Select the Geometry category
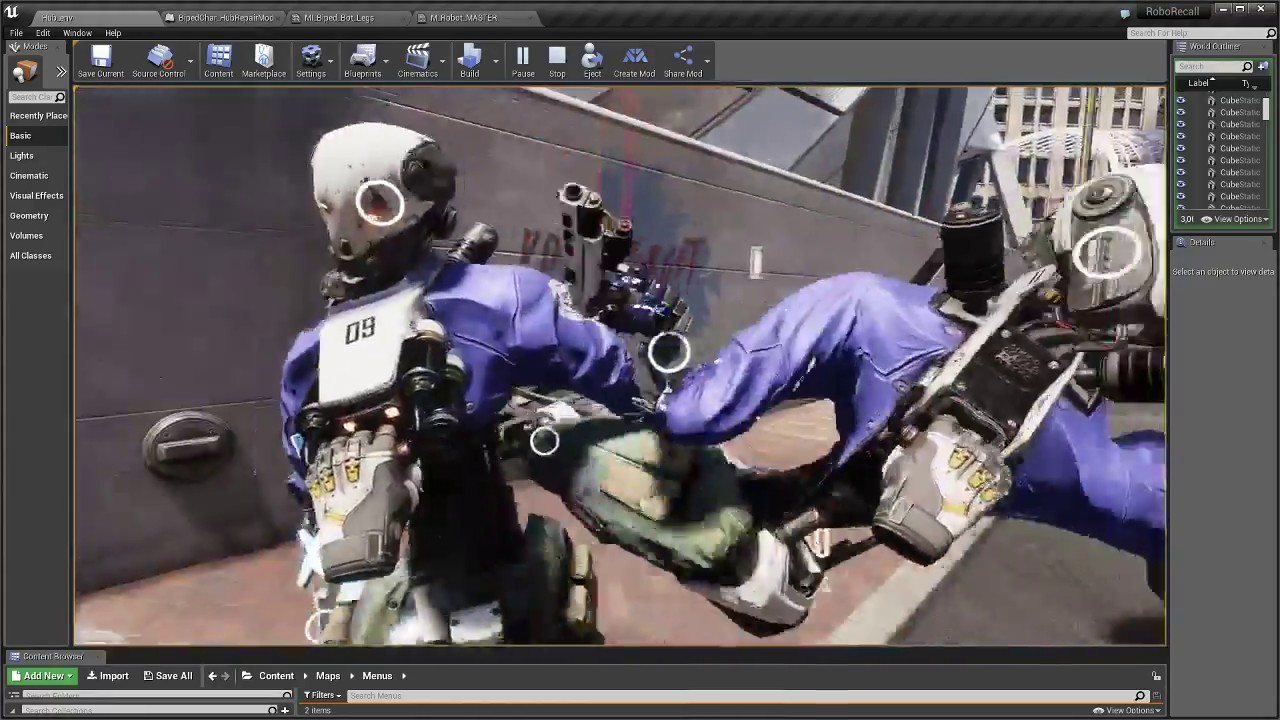 [x=29, y=216]
